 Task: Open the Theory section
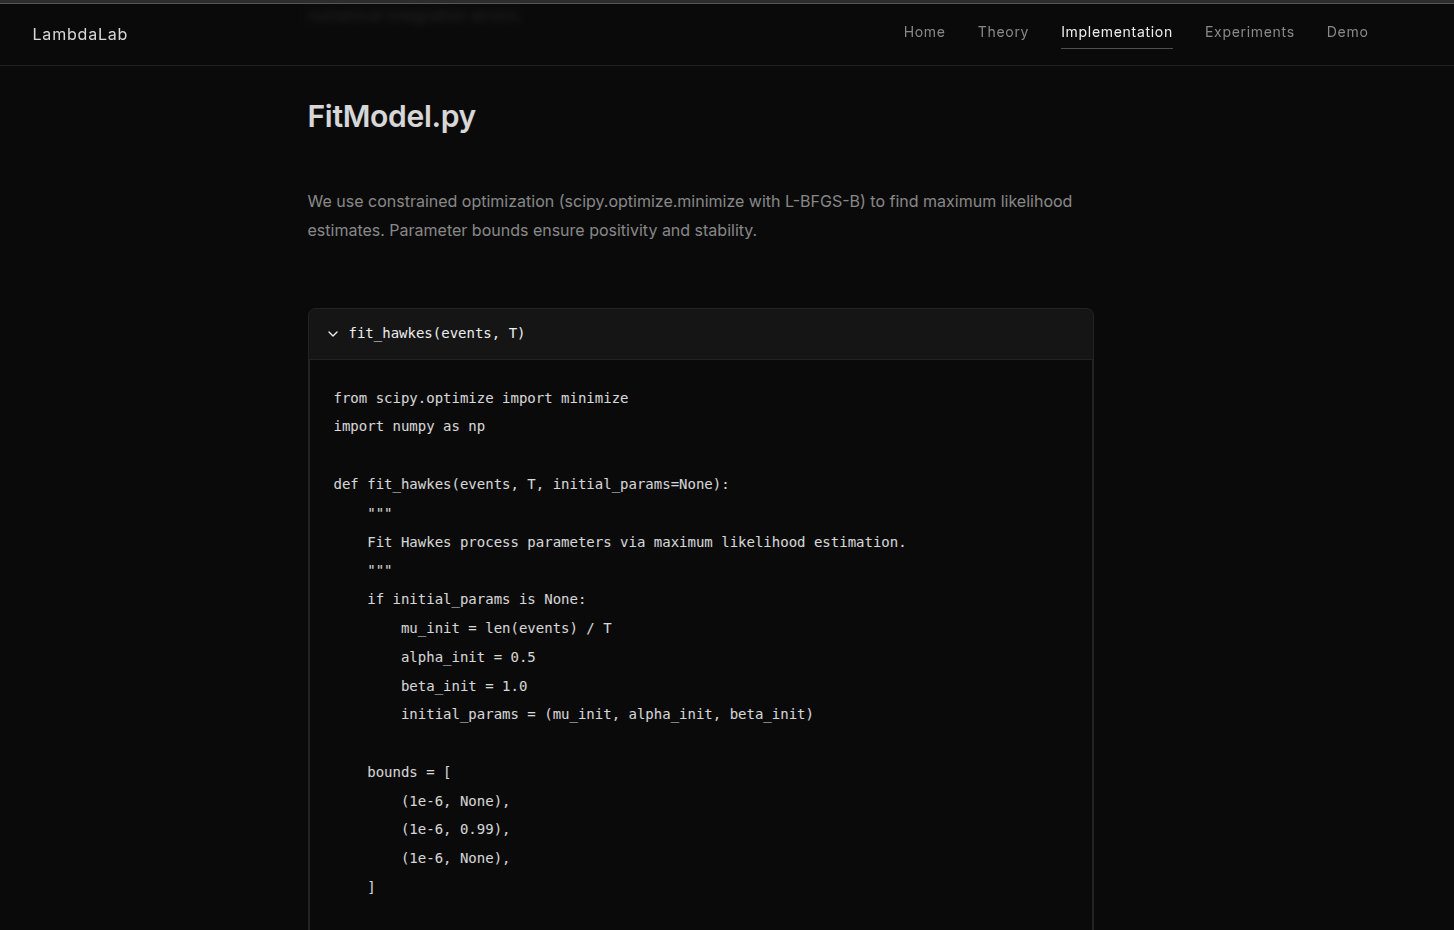(x=1003, y=32)
